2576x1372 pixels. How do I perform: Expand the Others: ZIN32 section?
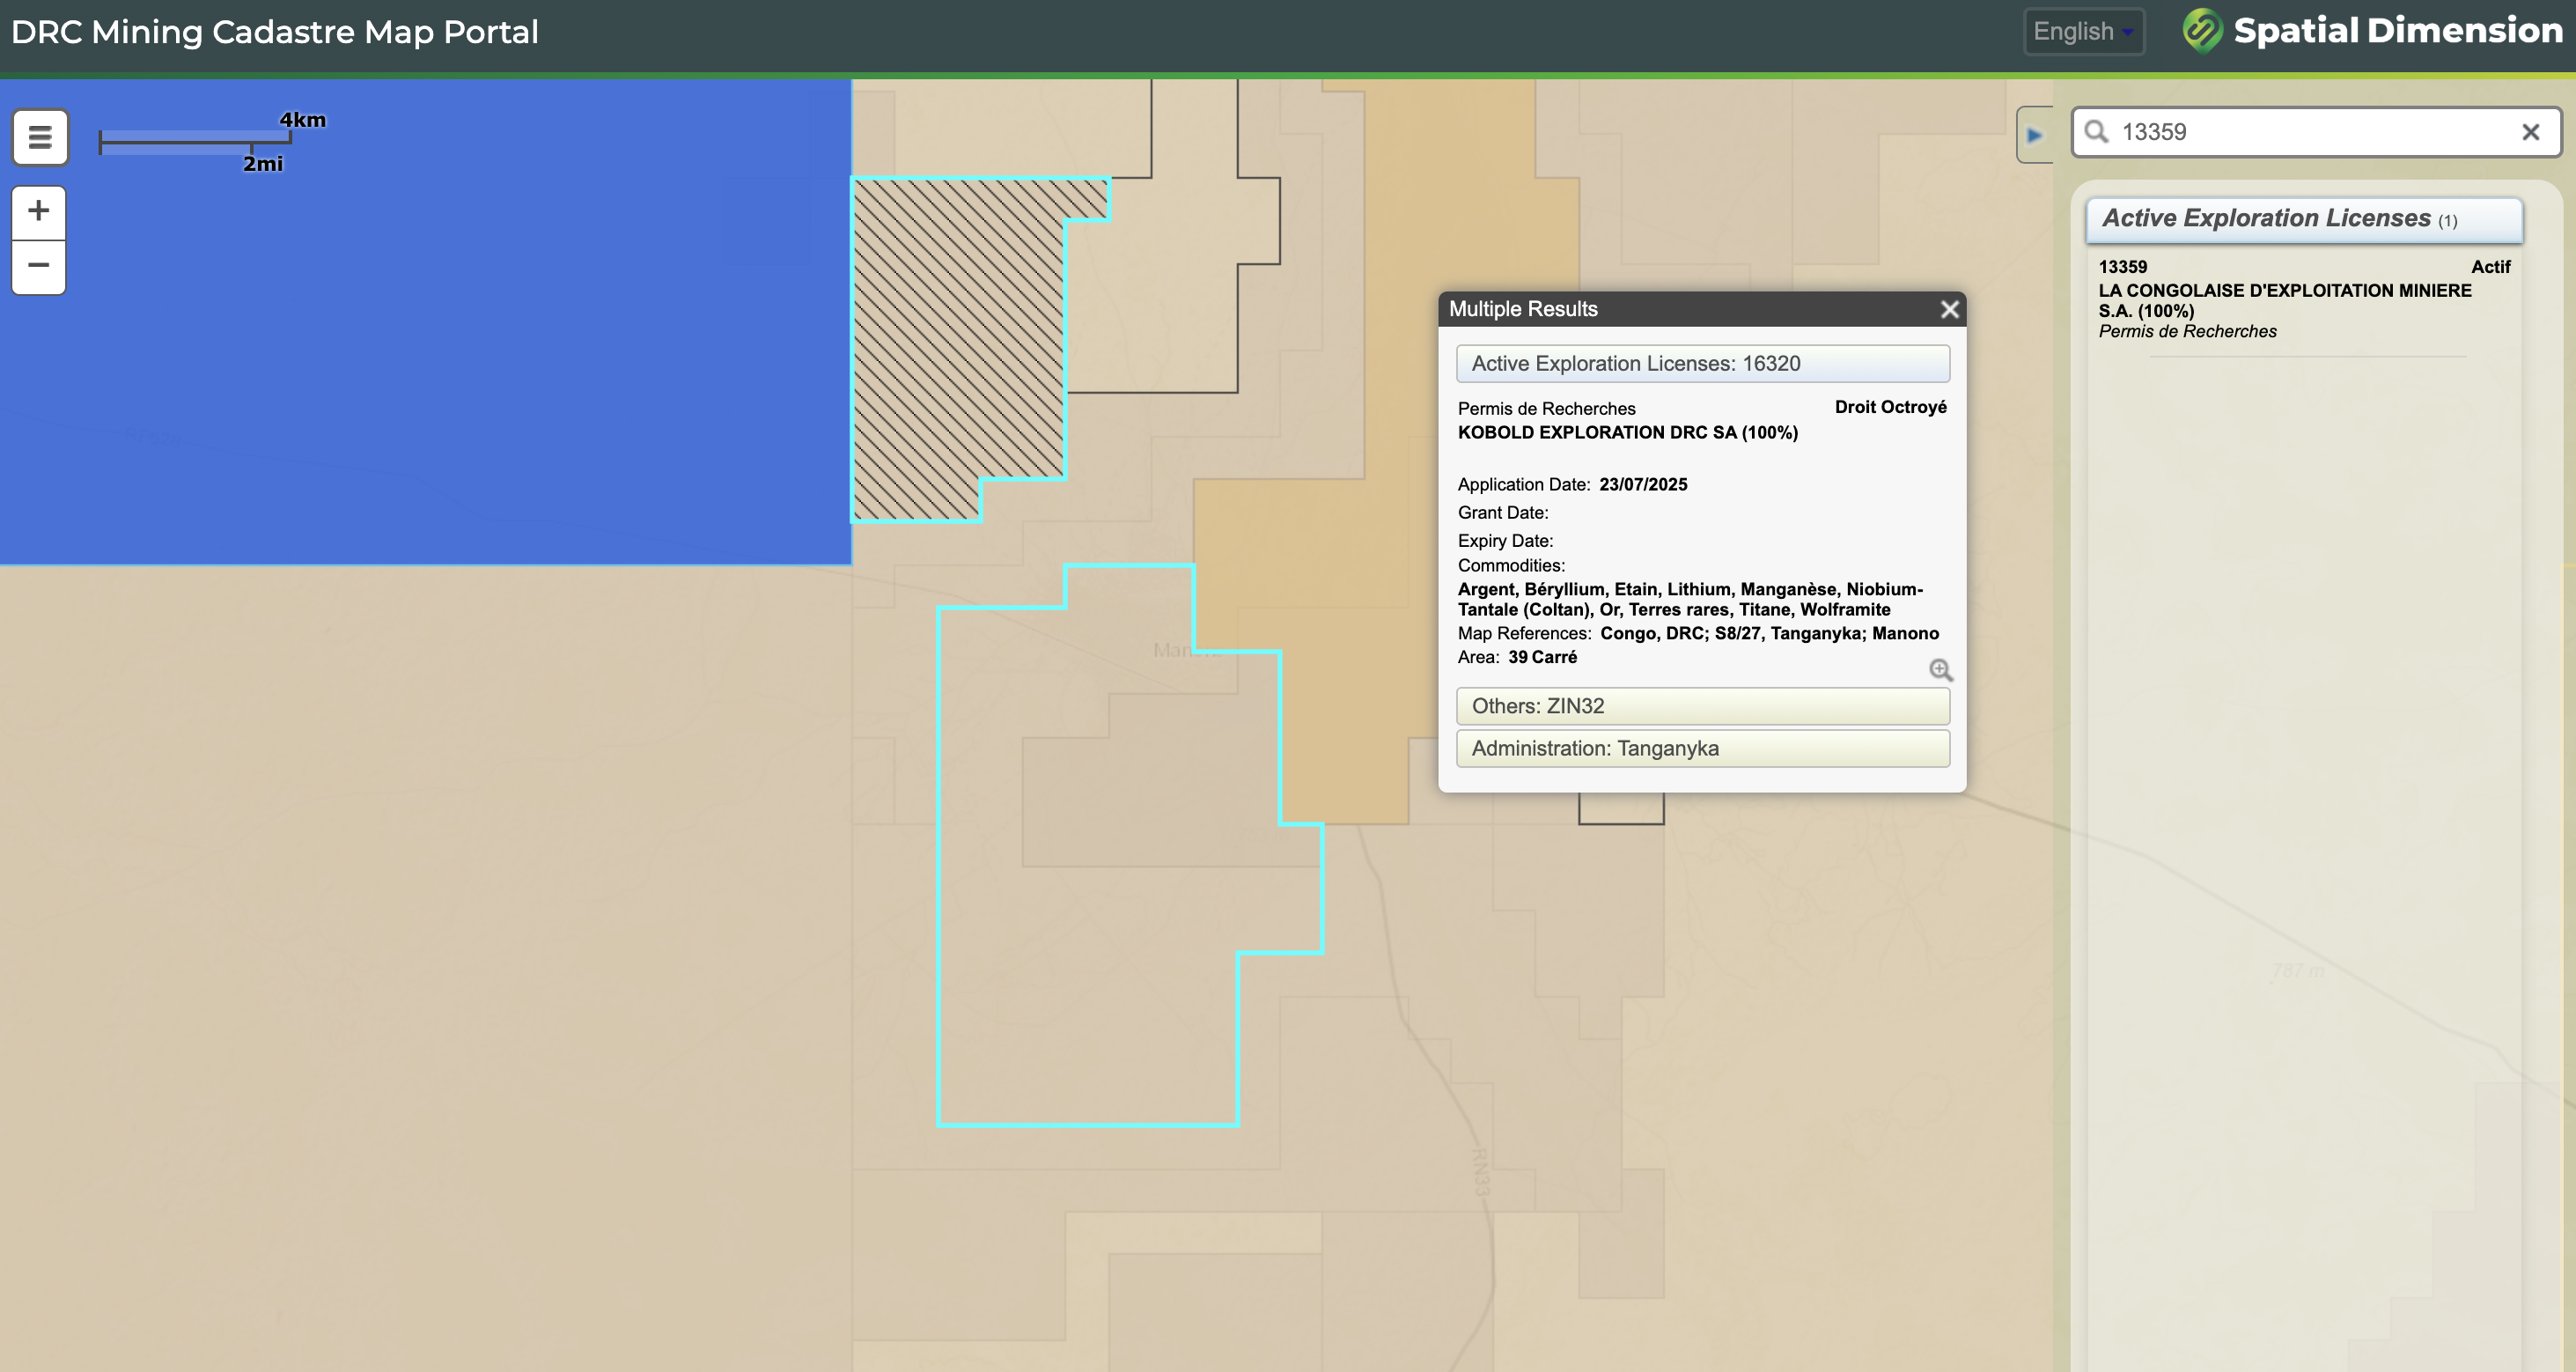pos(1703,706)
